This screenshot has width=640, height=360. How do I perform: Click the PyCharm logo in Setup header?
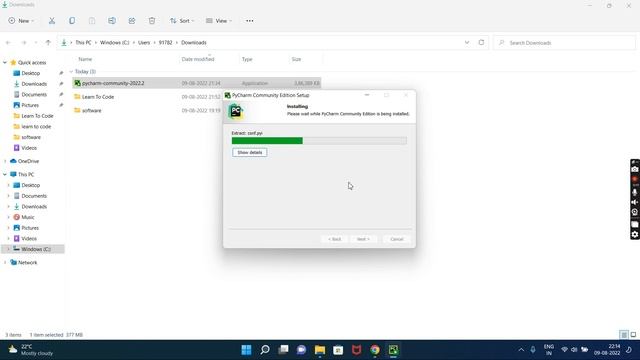click(236, 111)
